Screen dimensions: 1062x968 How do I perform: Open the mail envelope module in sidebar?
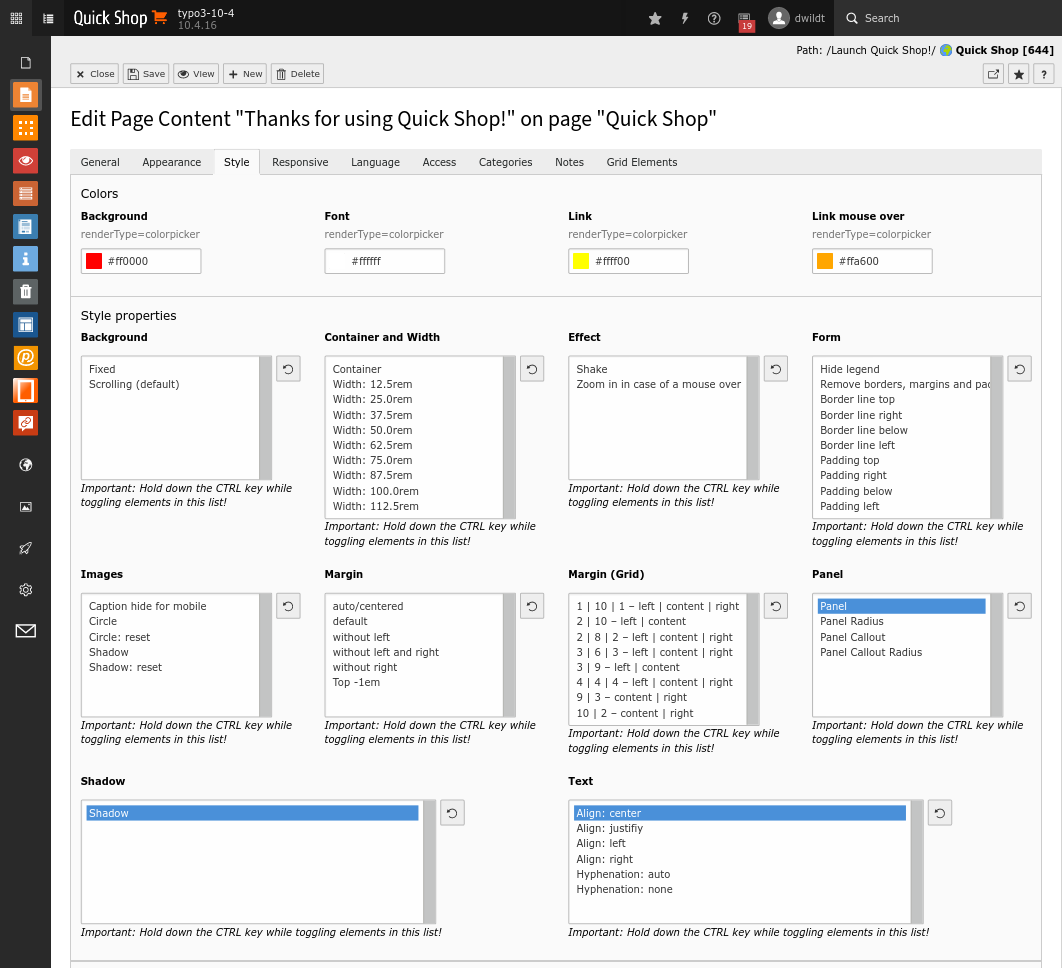26,631
